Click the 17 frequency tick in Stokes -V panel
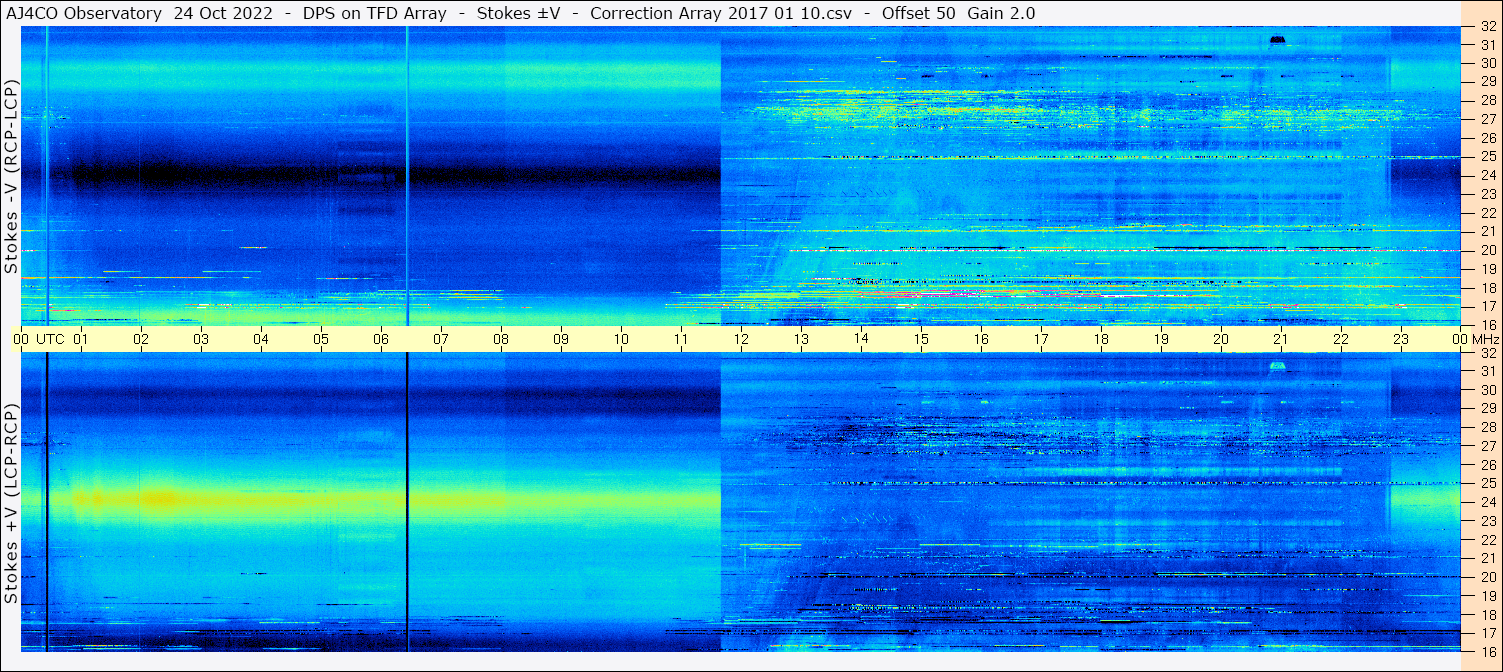The width and height of the screenshot is (1503, 672). click(x=1487, y=306)
